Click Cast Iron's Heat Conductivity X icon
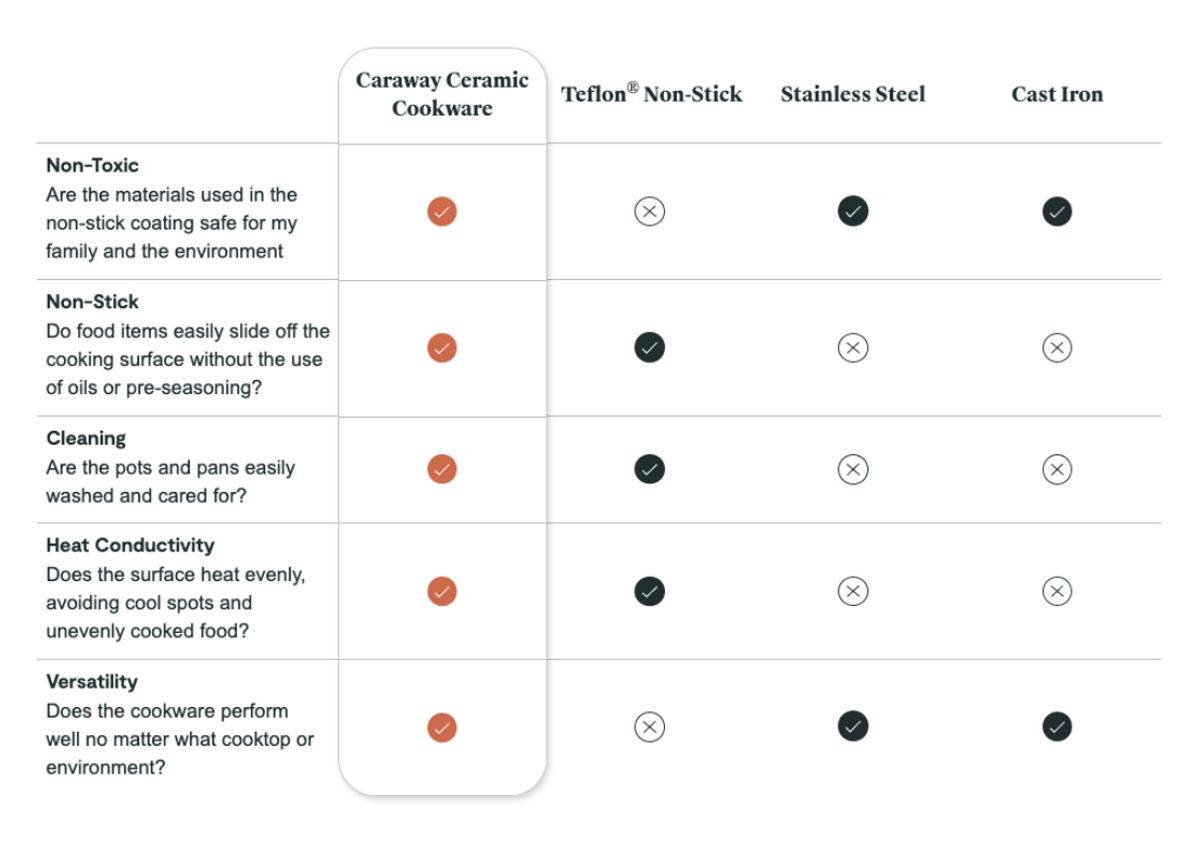This screenshot has height=856, width=1200. (x=1057, y=591)
